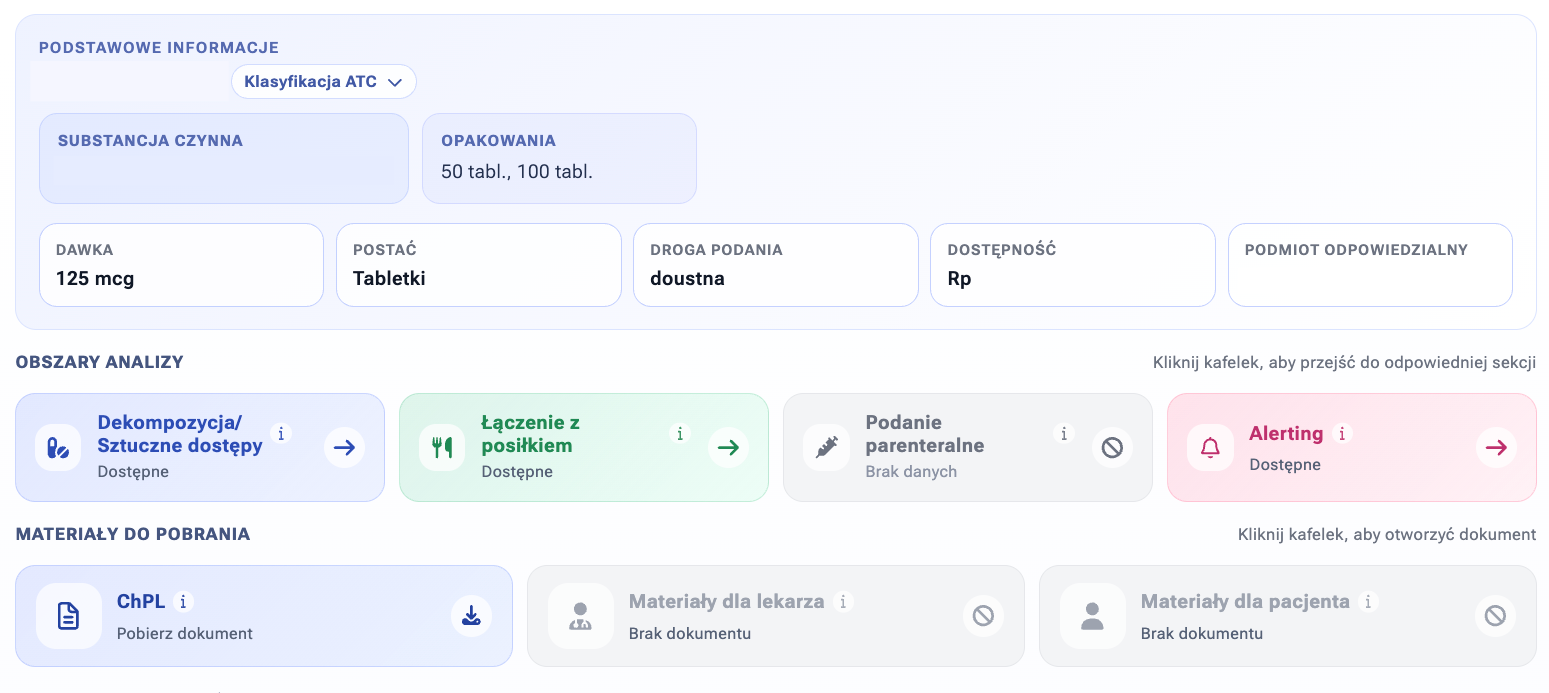The height and width of the screenshot is (693, 1549).
Task: Click the arrow on Dekompozycja/Sztuczne dostępy tile
Action: click(344, 448)
